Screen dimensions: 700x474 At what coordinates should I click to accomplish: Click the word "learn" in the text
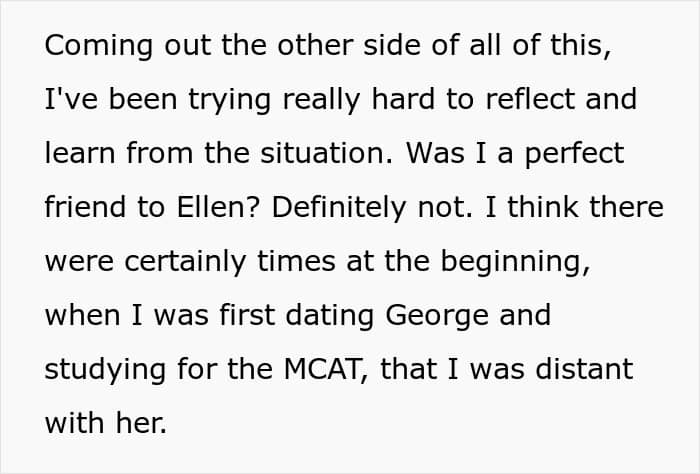pyautogui.click(x=80, y=153)
